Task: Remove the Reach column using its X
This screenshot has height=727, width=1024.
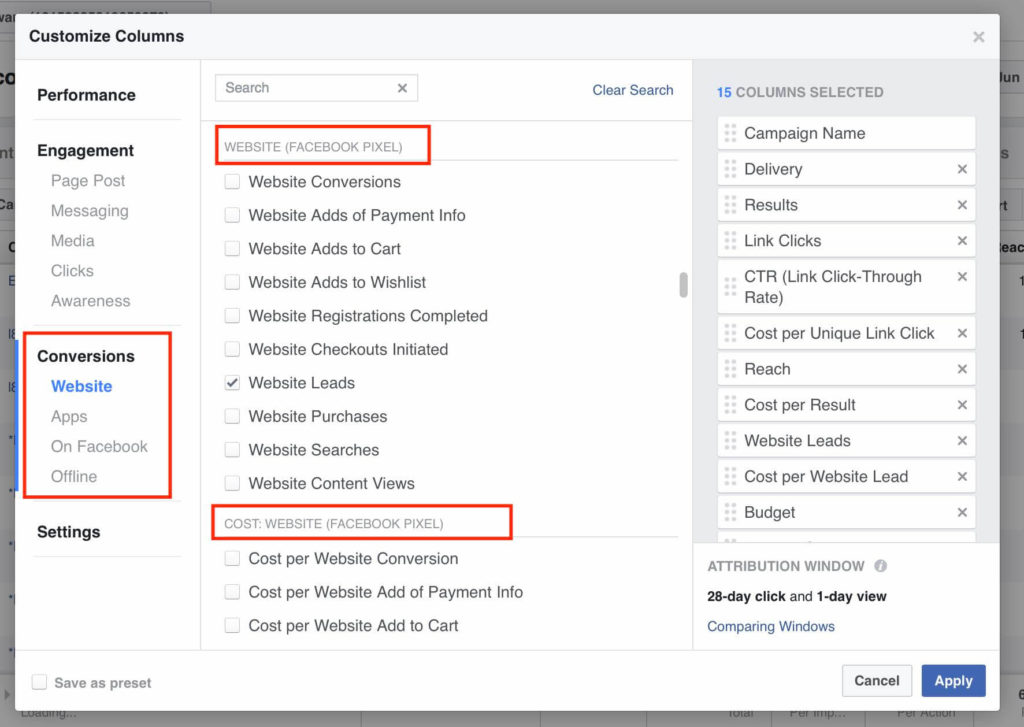Action: [x=962, y=369]
